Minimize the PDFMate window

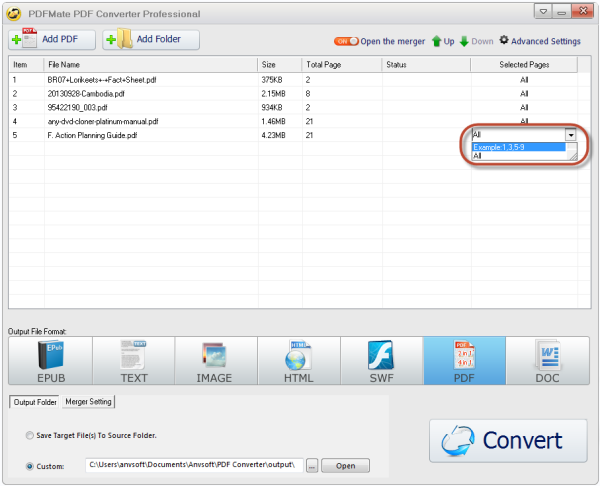tap(561, 11)
